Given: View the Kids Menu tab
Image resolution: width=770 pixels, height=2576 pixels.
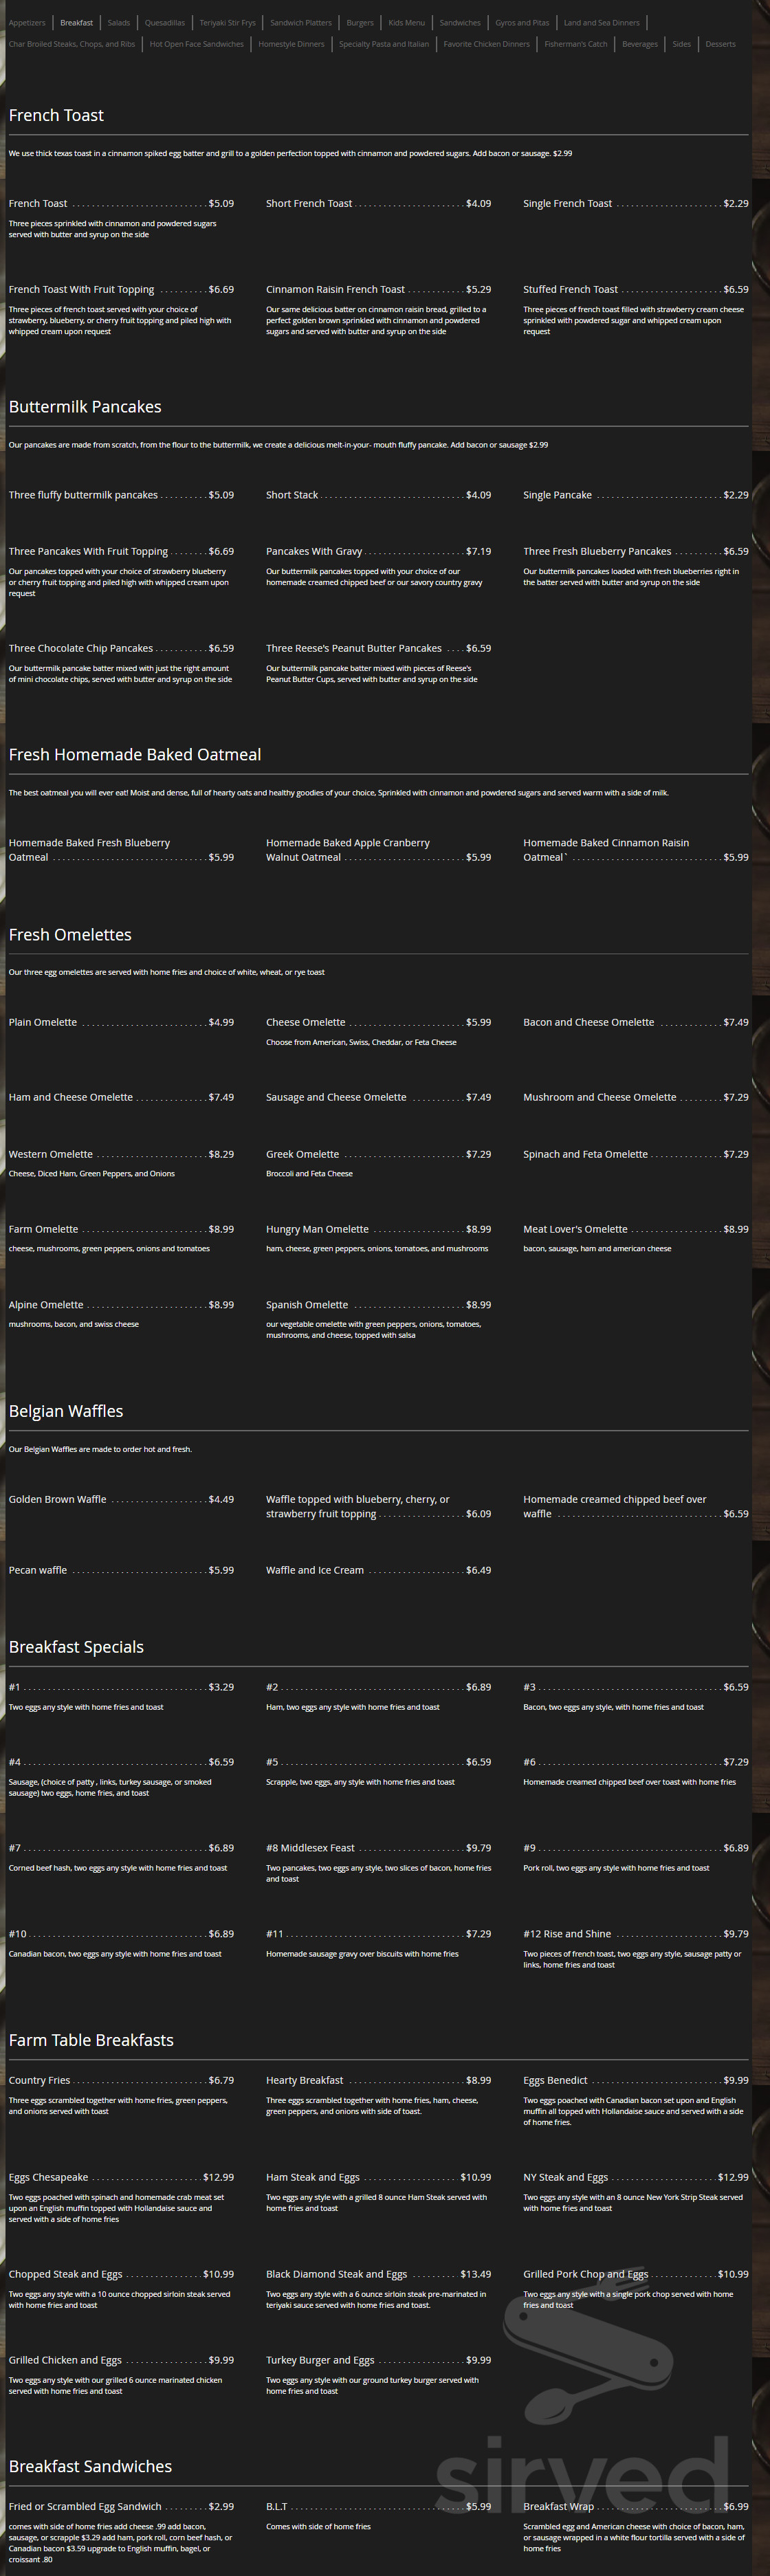Looking at the screenshot, I should 406,22.
